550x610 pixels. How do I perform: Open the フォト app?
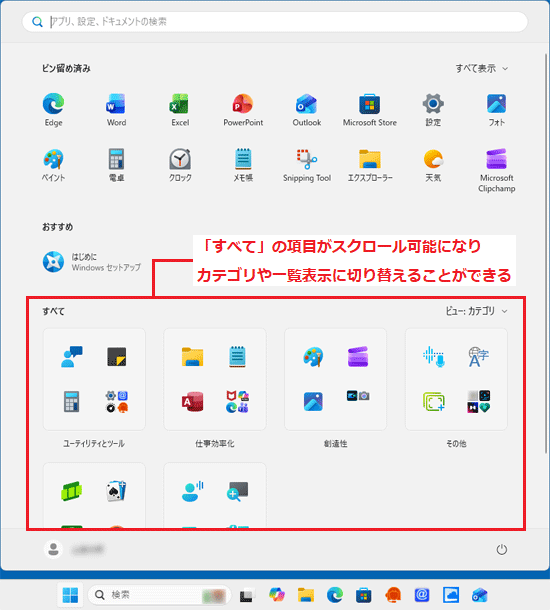[x=496, y=110]
